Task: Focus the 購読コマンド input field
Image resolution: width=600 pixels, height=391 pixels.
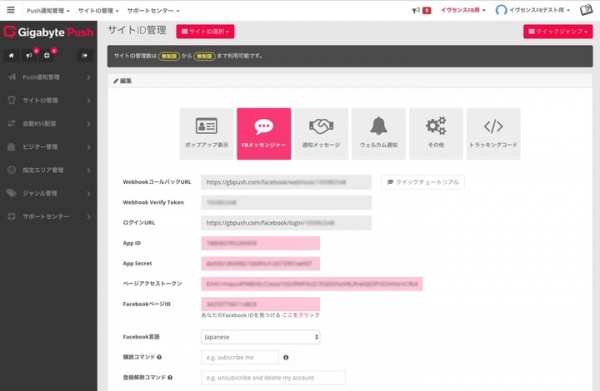Action: 240,357
